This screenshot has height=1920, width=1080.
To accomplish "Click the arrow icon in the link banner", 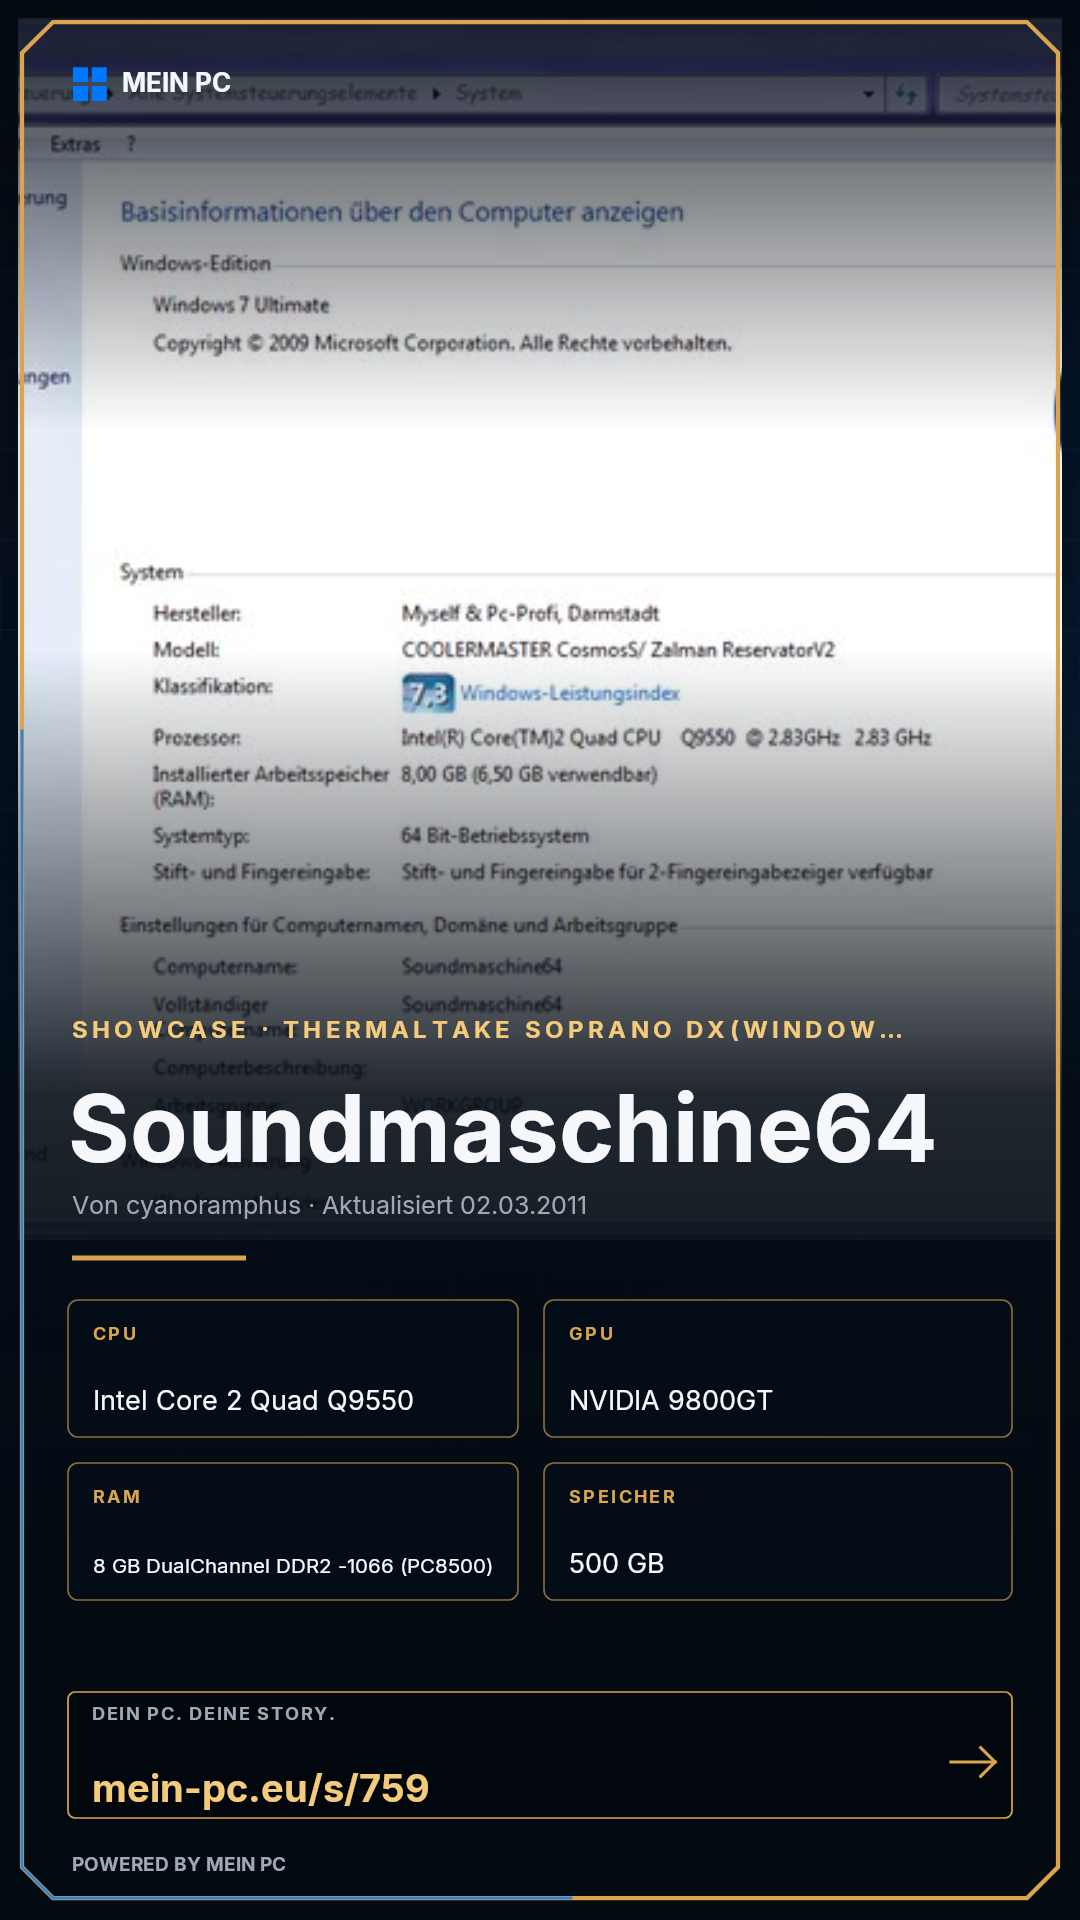I will (x=973, y=1762).
